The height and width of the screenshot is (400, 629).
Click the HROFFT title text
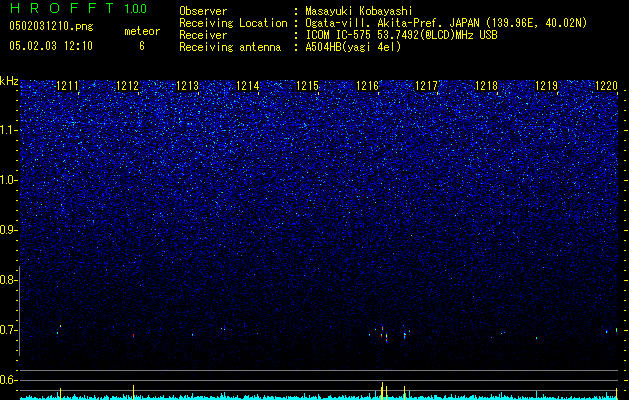point(63,8)
